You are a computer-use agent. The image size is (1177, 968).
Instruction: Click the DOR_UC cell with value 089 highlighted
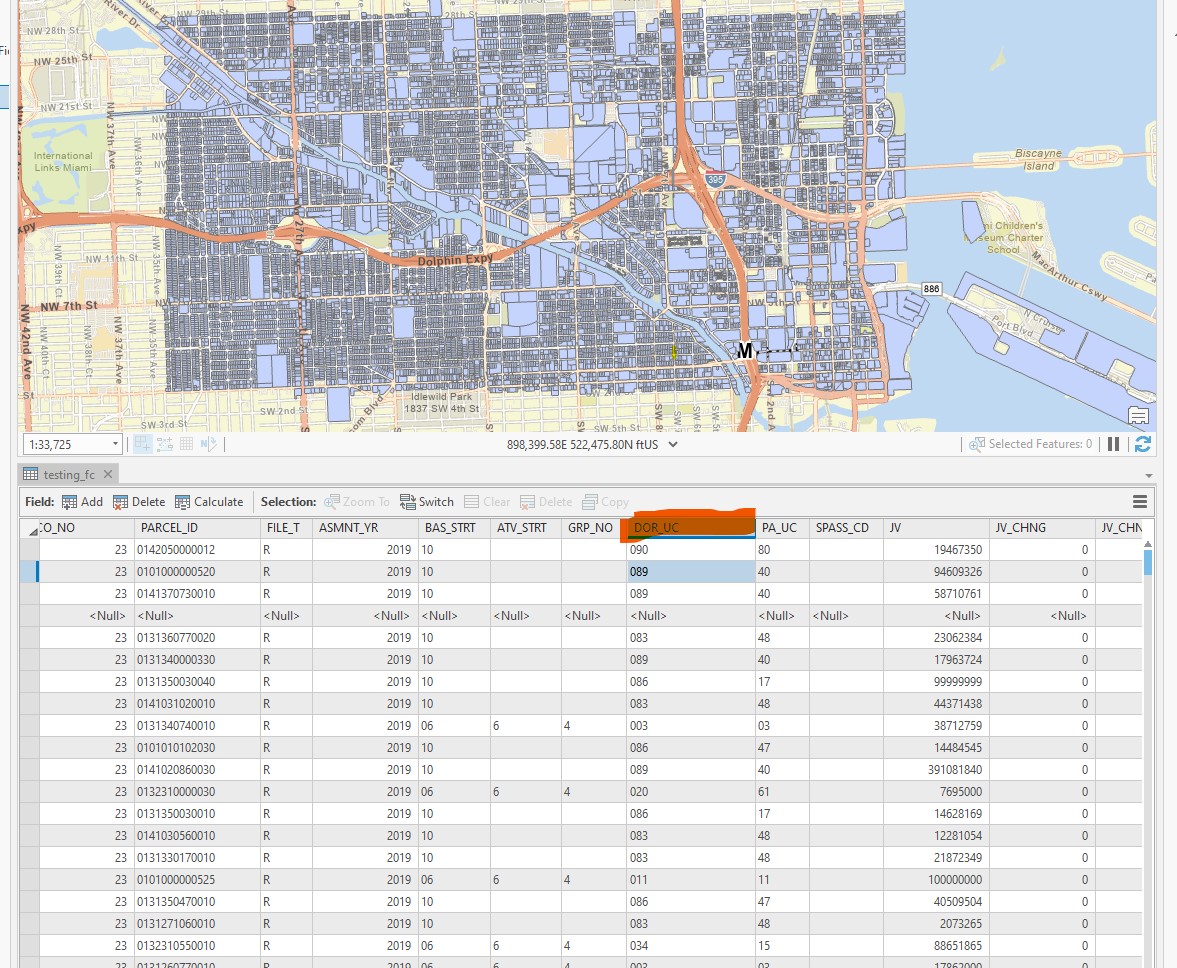pos(689,572)
